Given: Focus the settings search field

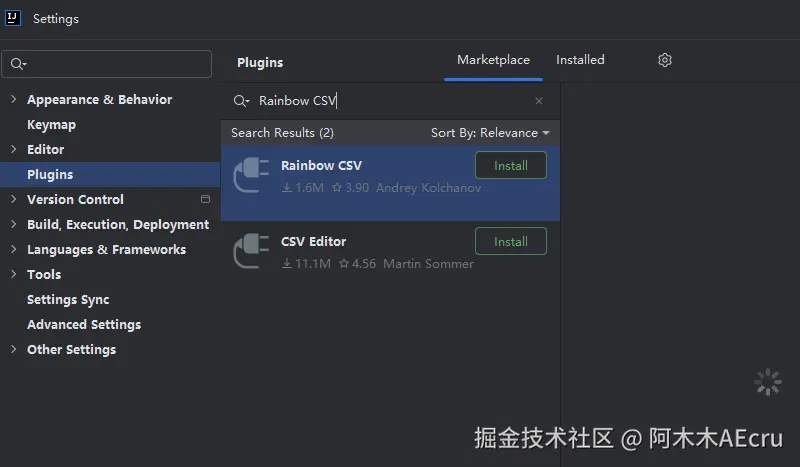Looking at the screenshot, I should click(x=107, y=64).
